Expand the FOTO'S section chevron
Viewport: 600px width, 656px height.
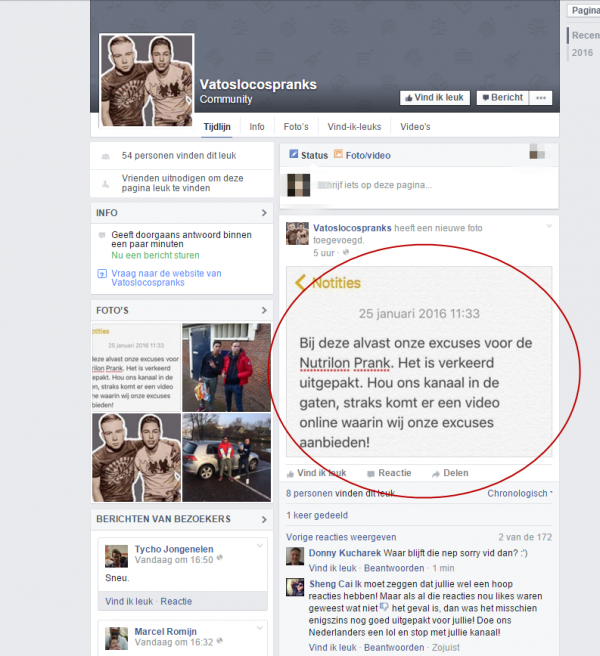click(x=264, y=310)
